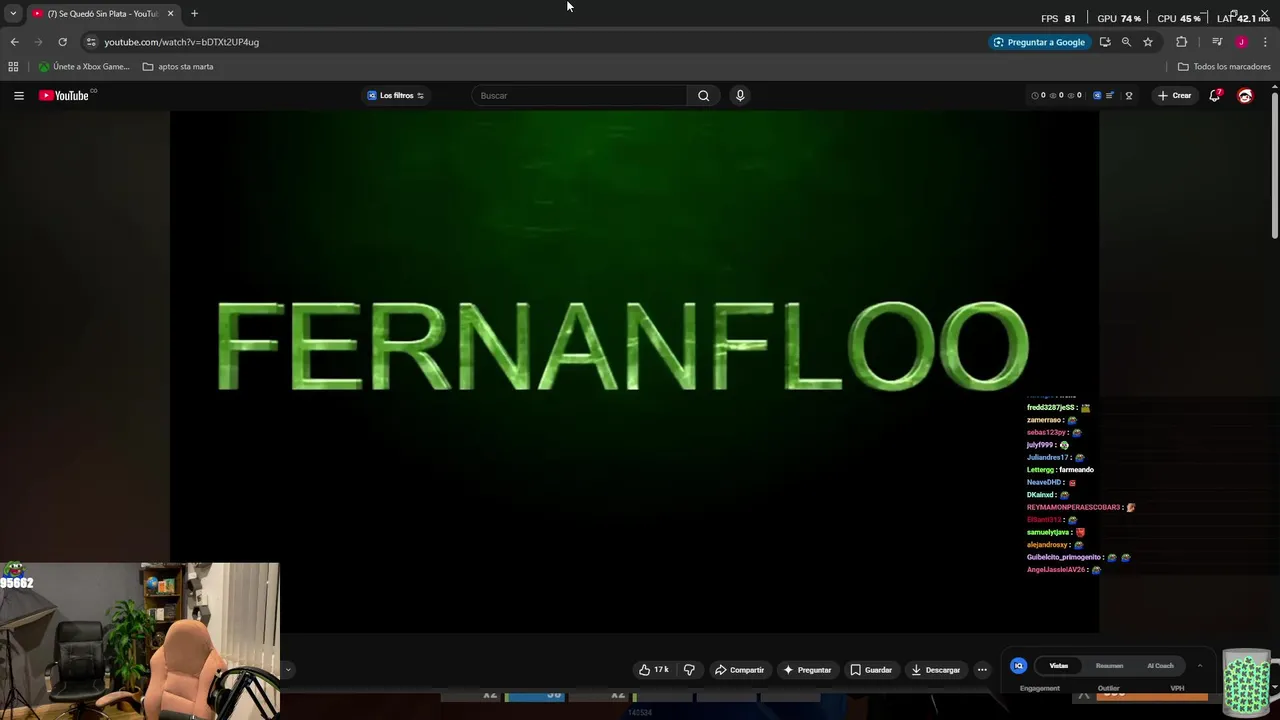1280x720 pixels.
Task: Click the list icon beside the trophy
Action: pyautogui.click(x=1110, y=96)
